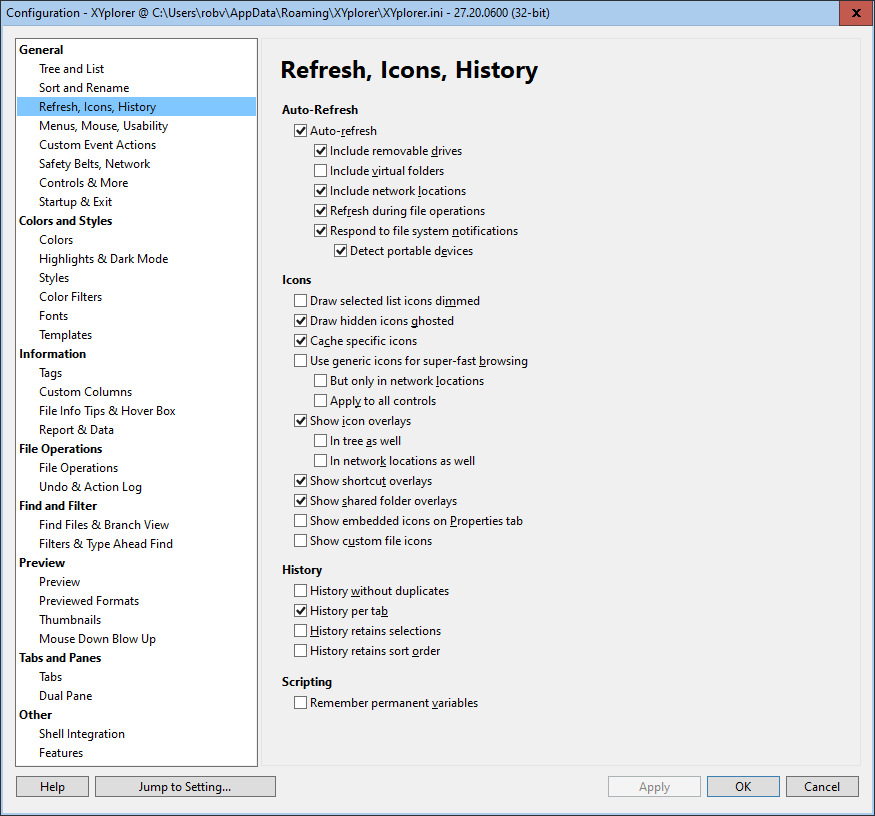The image size is (875, 816).
Task: Turn on "Show custom file icons"
Action: (300, 540)
